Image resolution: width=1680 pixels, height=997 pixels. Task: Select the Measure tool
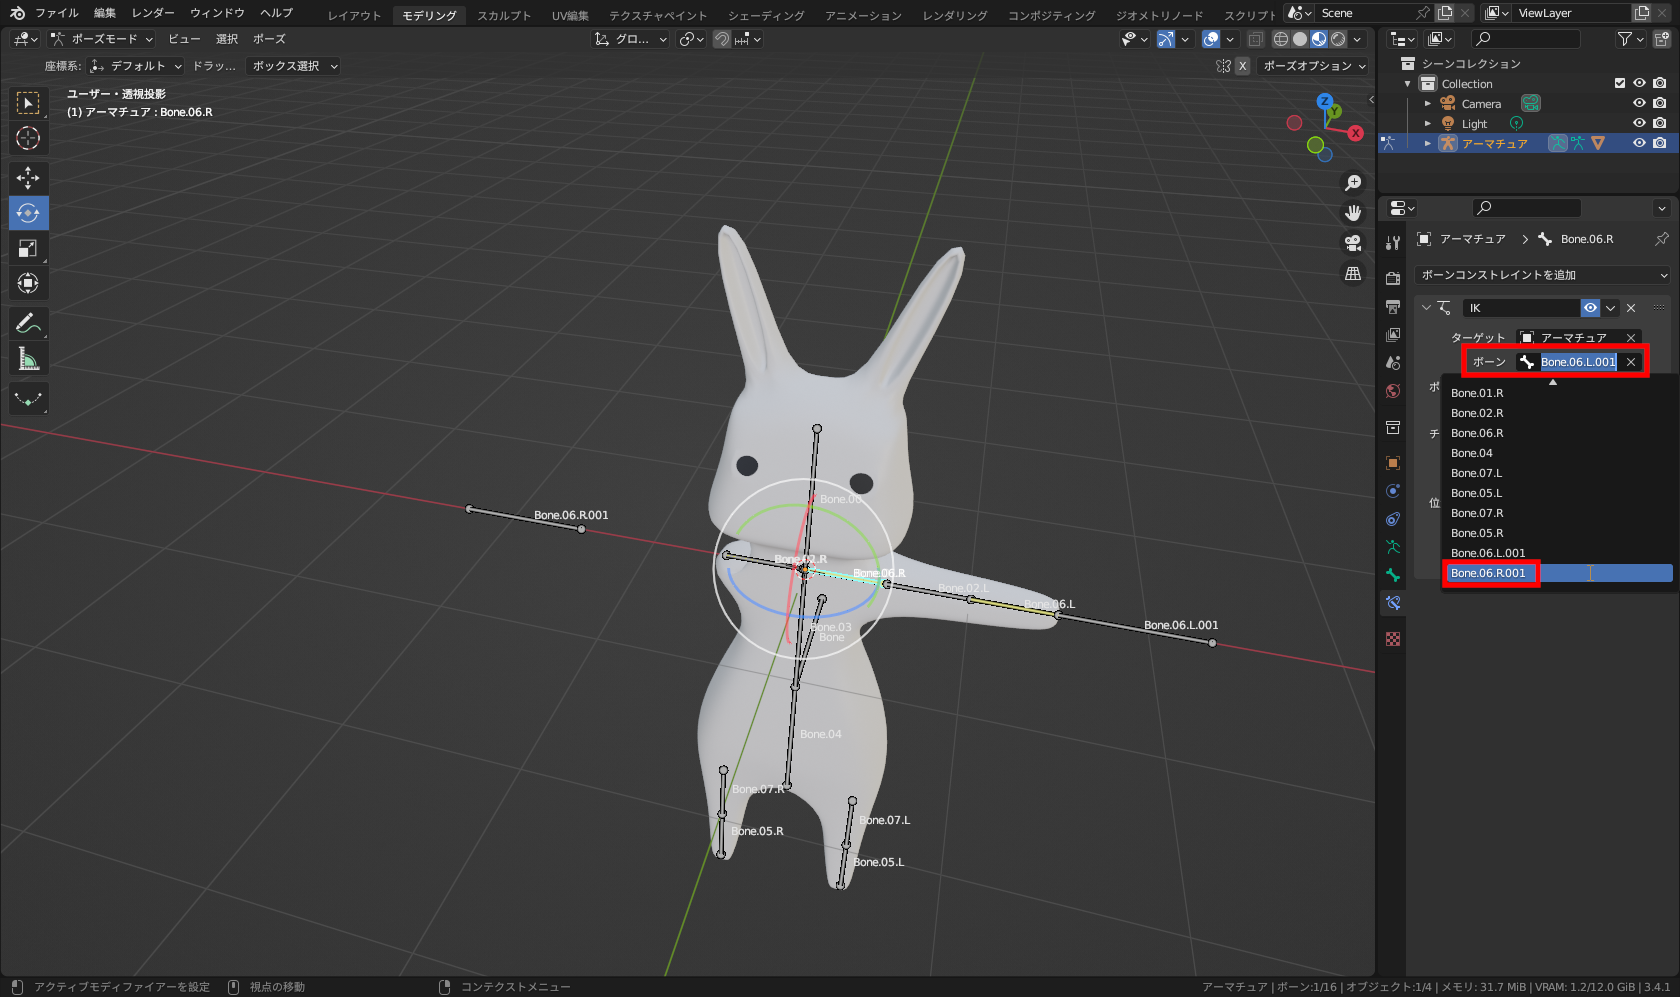coord(28,359)
